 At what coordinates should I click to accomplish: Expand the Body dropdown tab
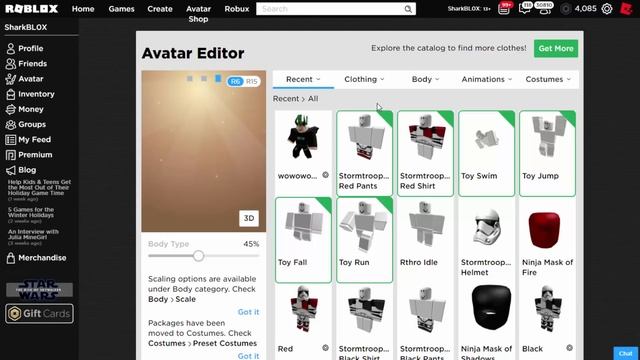pyautogui.click(x=425, y=79)
